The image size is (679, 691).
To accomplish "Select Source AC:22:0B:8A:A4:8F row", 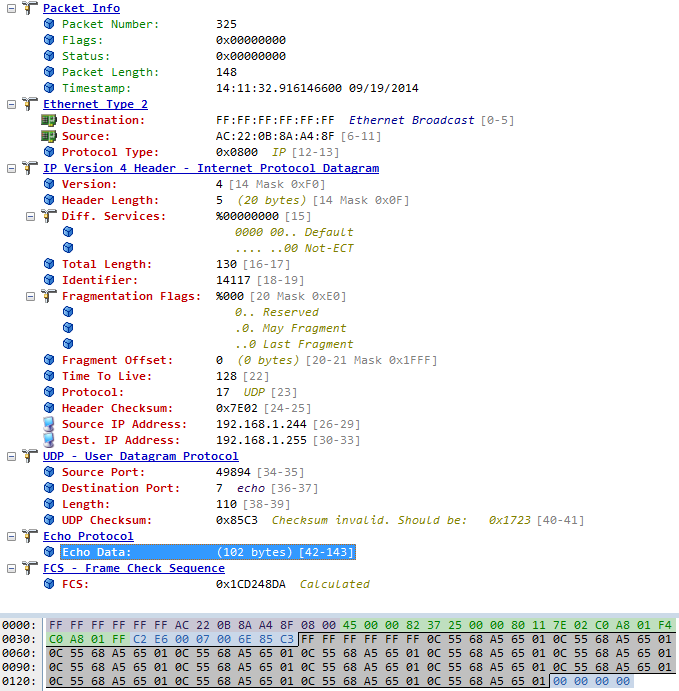I will tap(221, 136).
